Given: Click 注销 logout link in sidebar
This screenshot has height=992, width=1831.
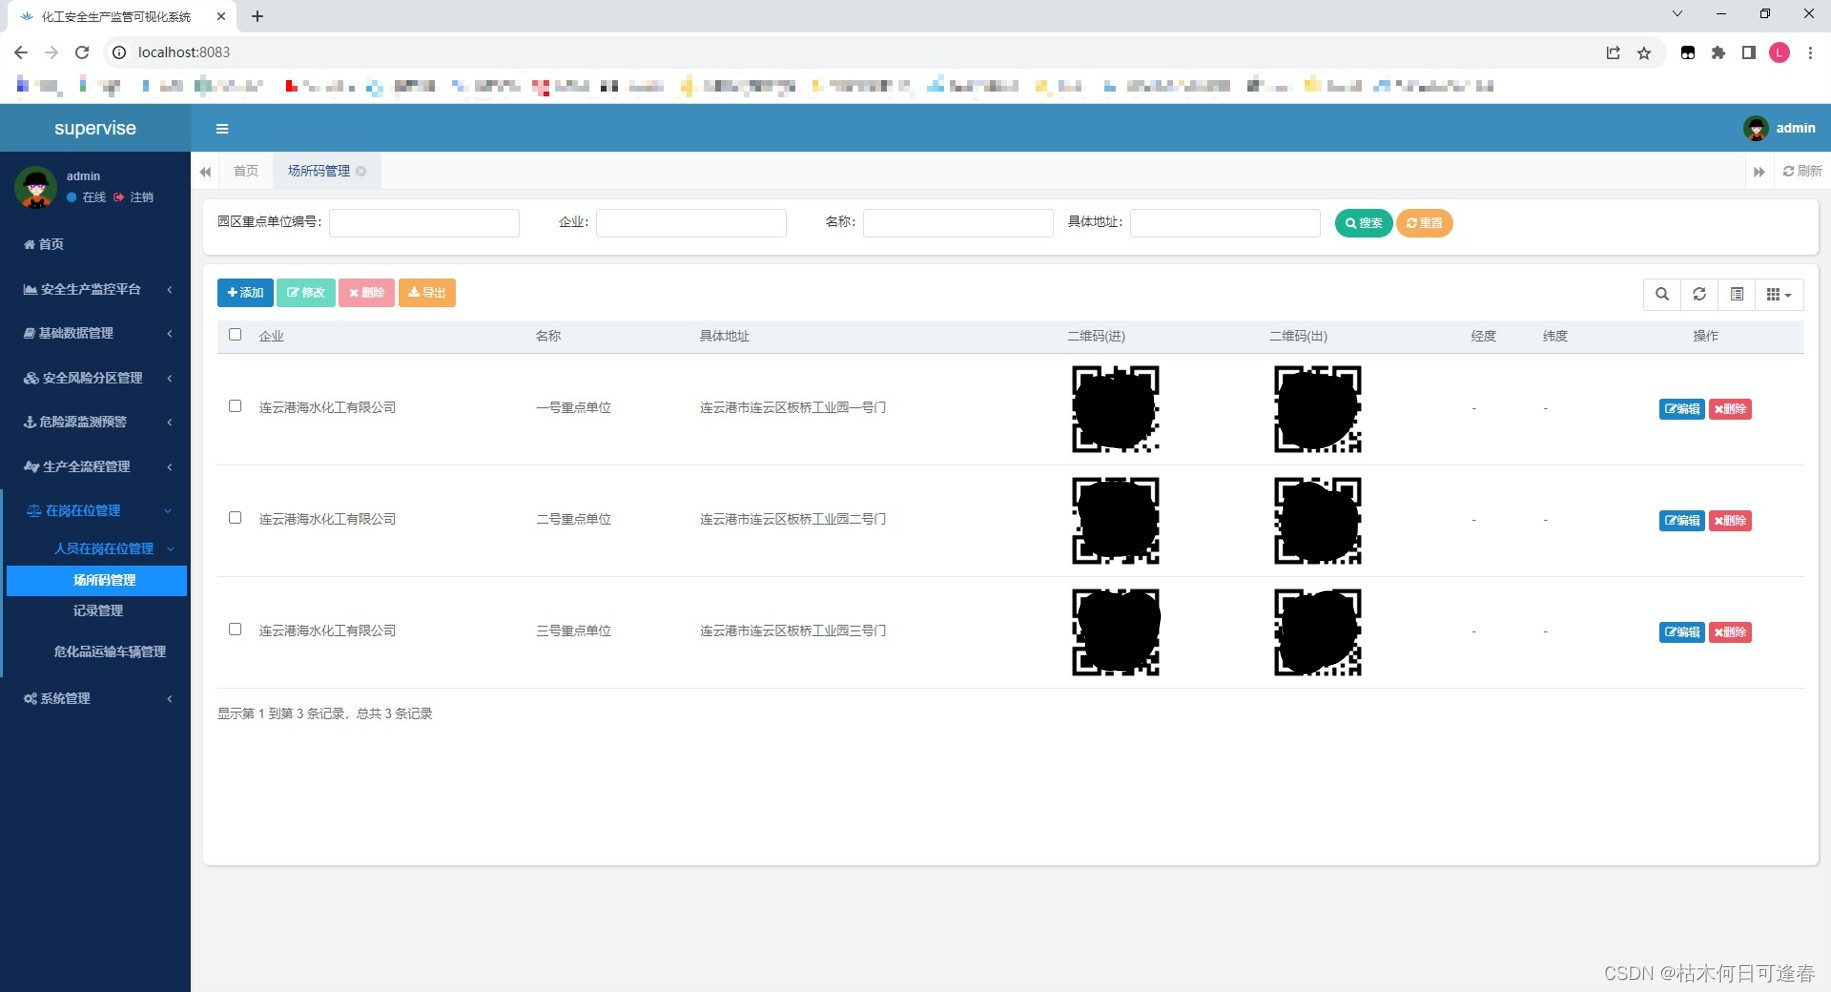Looking at the screenshot, I should pyautogui.click(x=134, y=197).
